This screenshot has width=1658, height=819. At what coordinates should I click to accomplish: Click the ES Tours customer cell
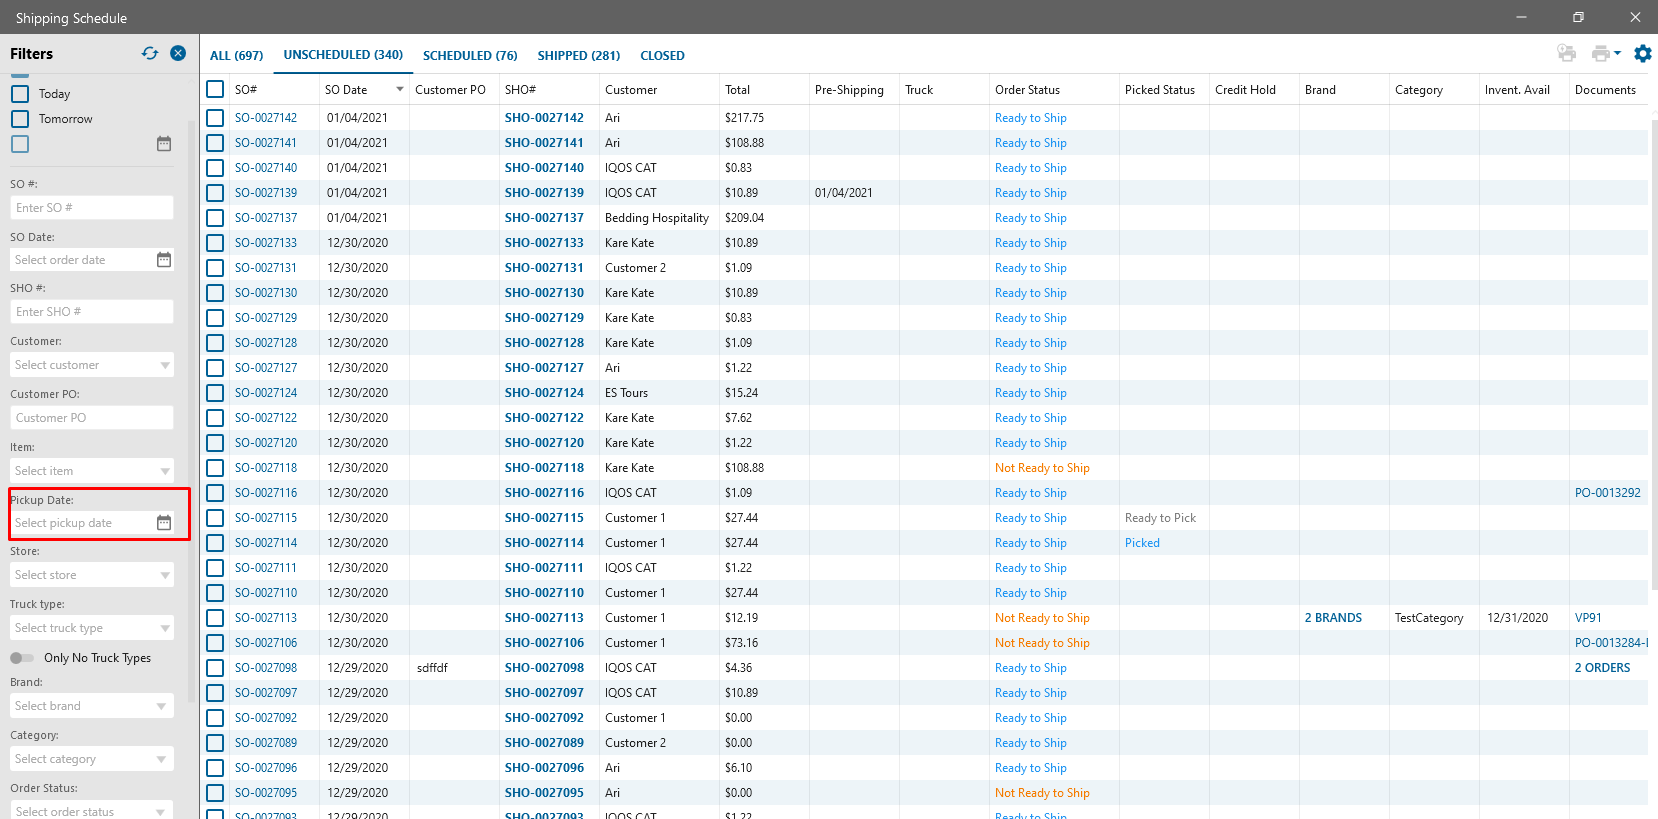pyautogui.click(x=626, y=393)
